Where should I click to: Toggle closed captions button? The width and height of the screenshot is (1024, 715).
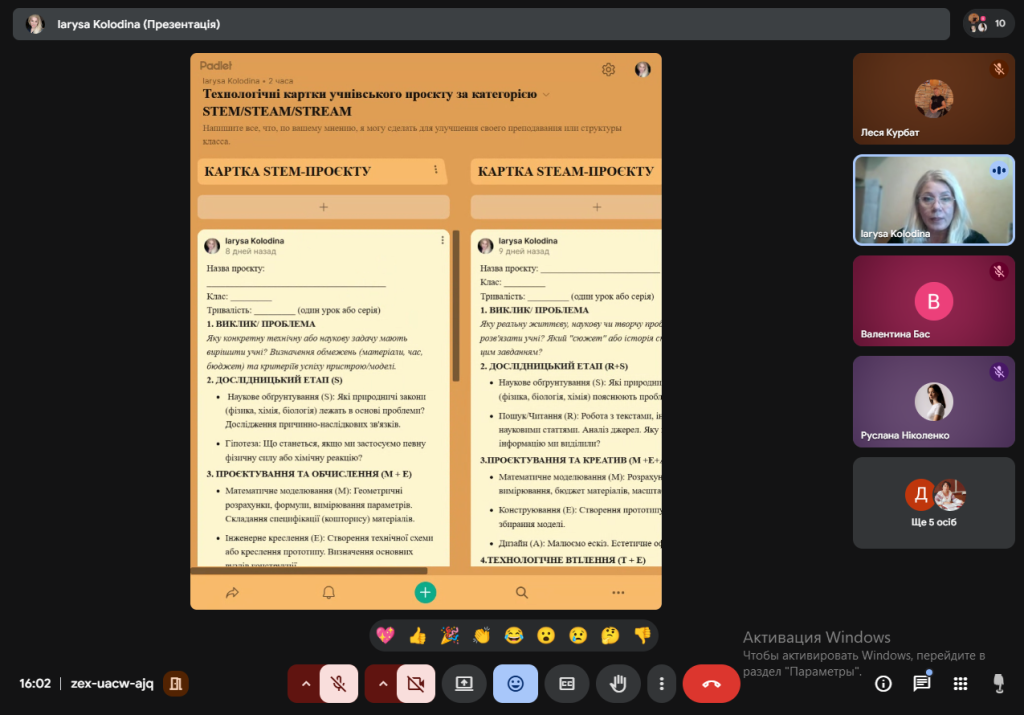567,684
